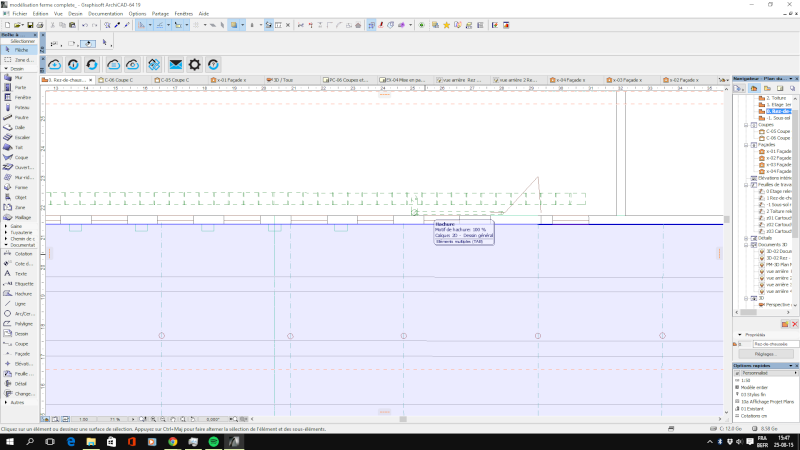Open the Fenêtres menu
Viewport: 800px width, 450px height.
pos(184,14)
